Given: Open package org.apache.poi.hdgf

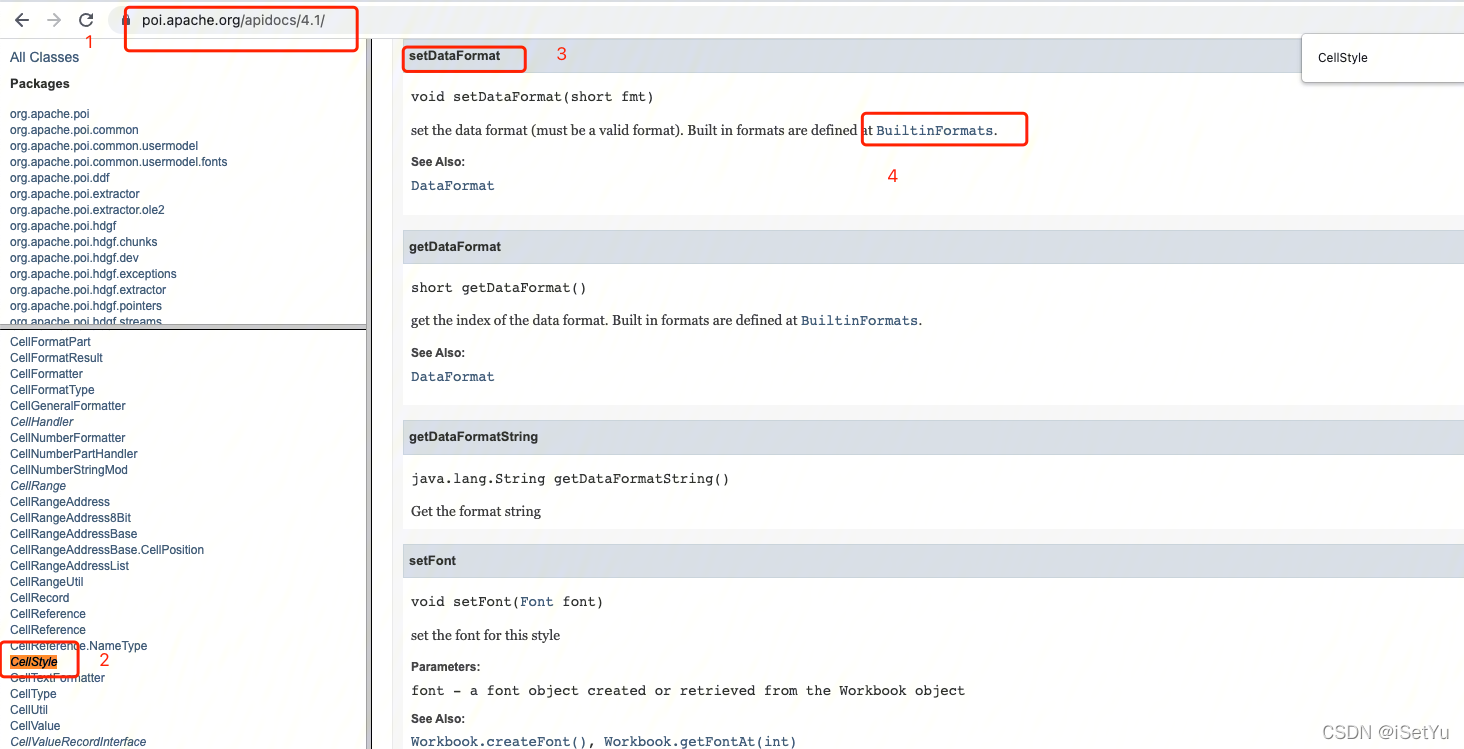Looking at the screenshot, I should (63, 226).
